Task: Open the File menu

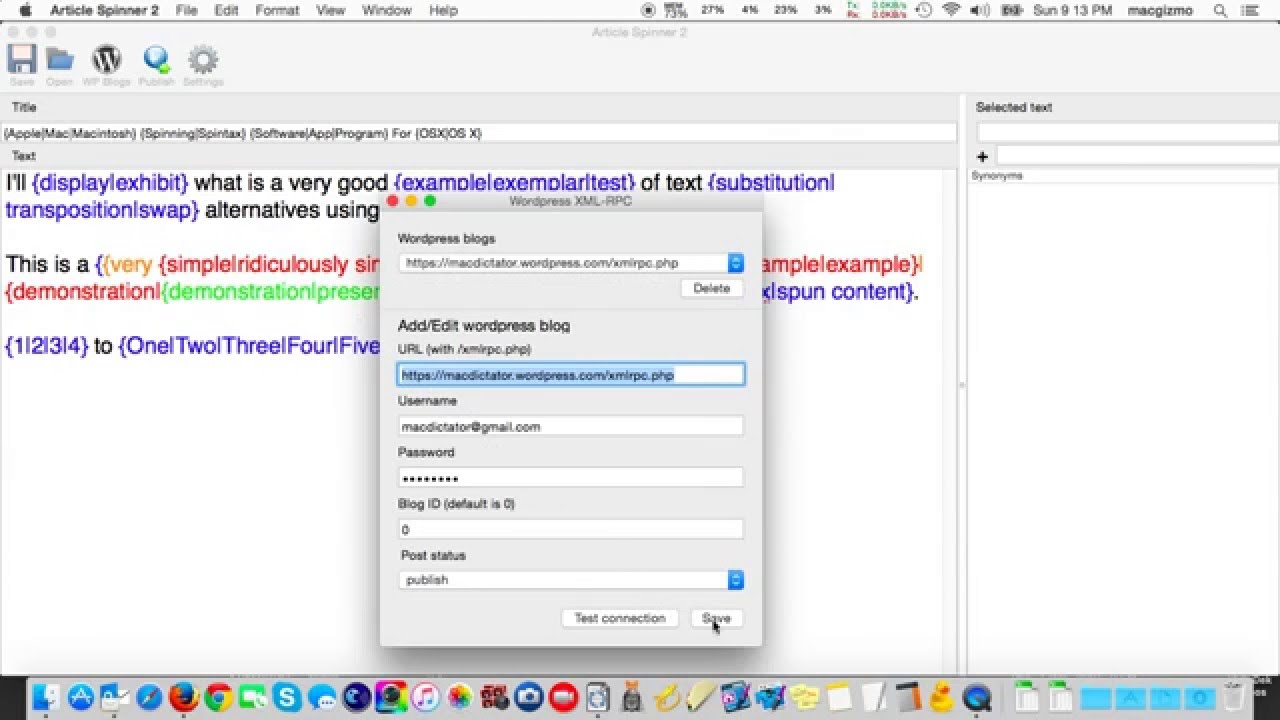Action: [x=186, y=10]
